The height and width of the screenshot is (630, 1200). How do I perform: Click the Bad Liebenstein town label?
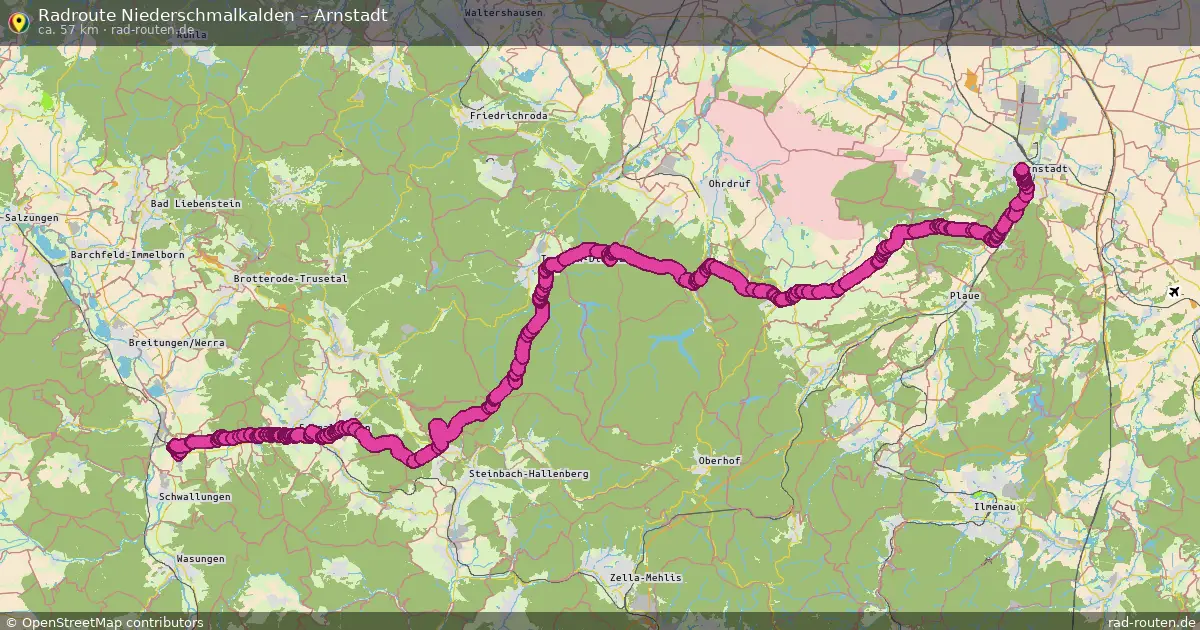click(x=195, y=204)
